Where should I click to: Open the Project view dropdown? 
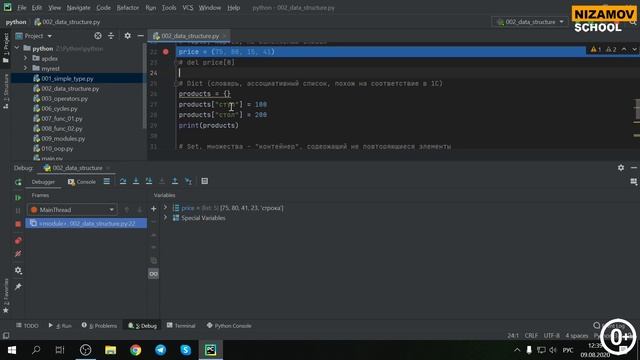click(34, 36)
